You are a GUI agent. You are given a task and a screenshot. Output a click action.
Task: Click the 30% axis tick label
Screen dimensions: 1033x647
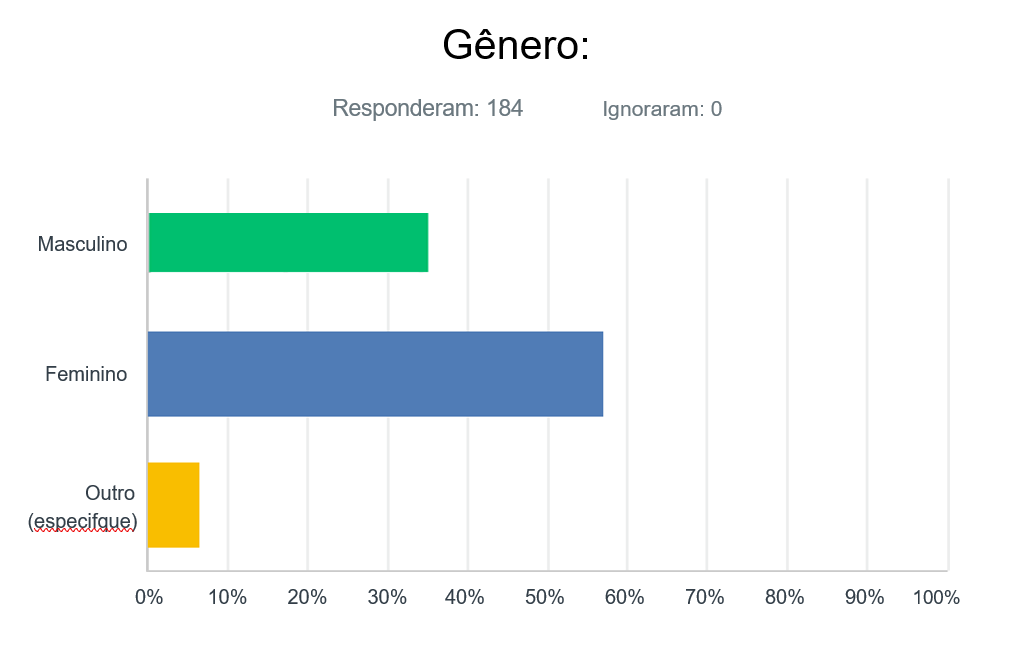pos(387,597)
